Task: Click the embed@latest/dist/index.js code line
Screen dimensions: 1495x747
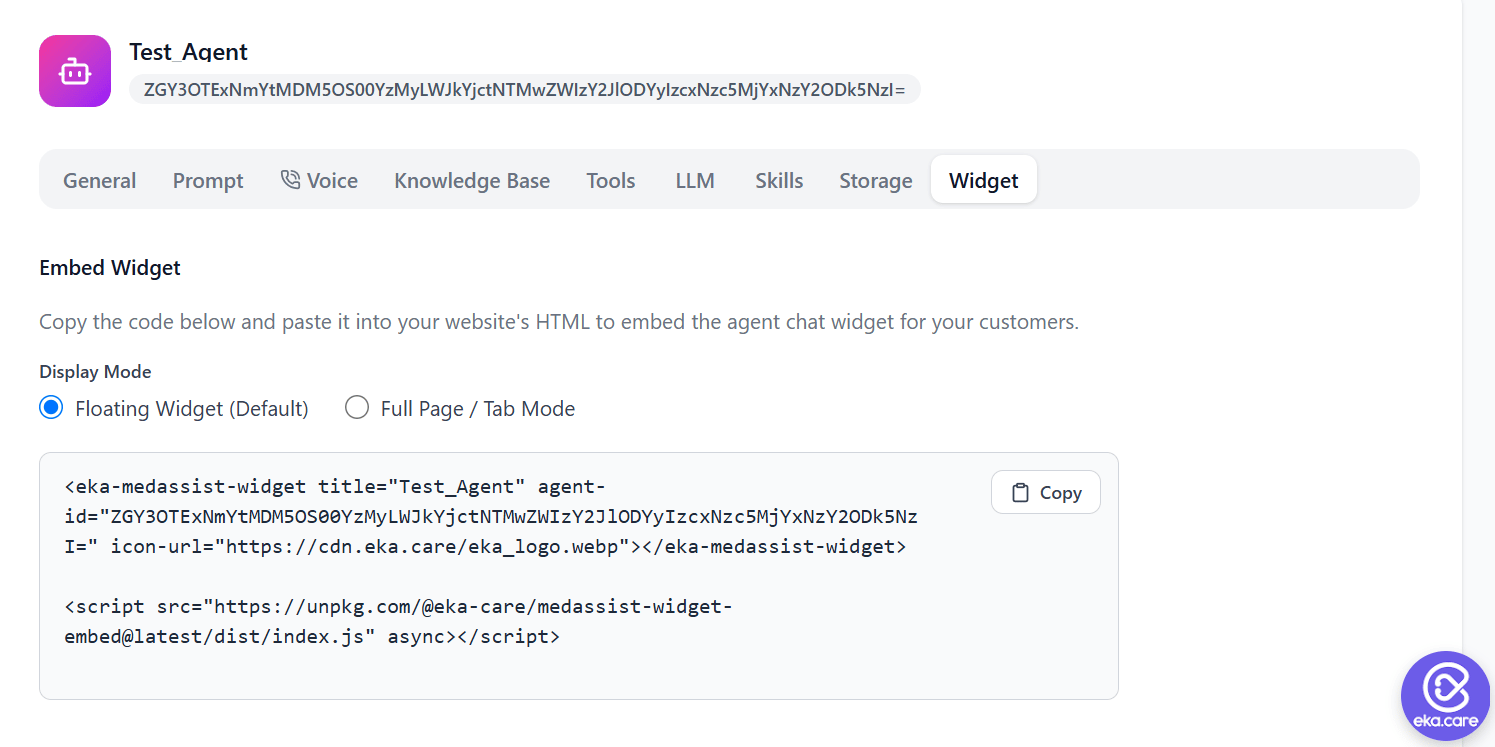Action: tap(312, 637)
